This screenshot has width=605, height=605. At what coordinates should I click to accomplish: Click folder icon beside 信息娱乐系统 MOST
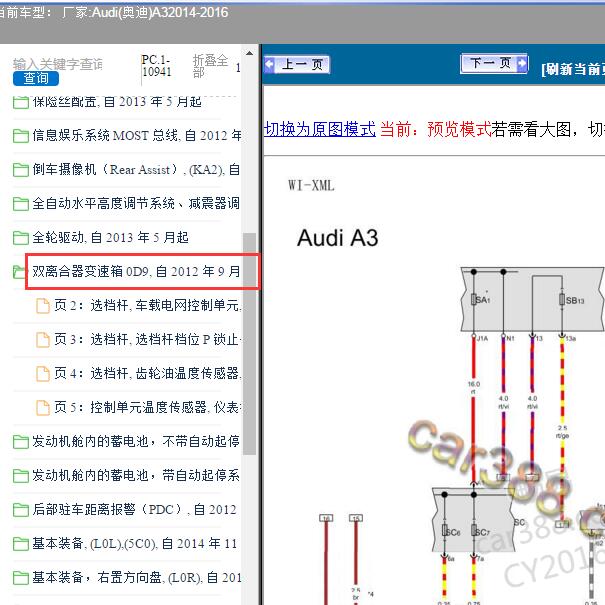20,136
